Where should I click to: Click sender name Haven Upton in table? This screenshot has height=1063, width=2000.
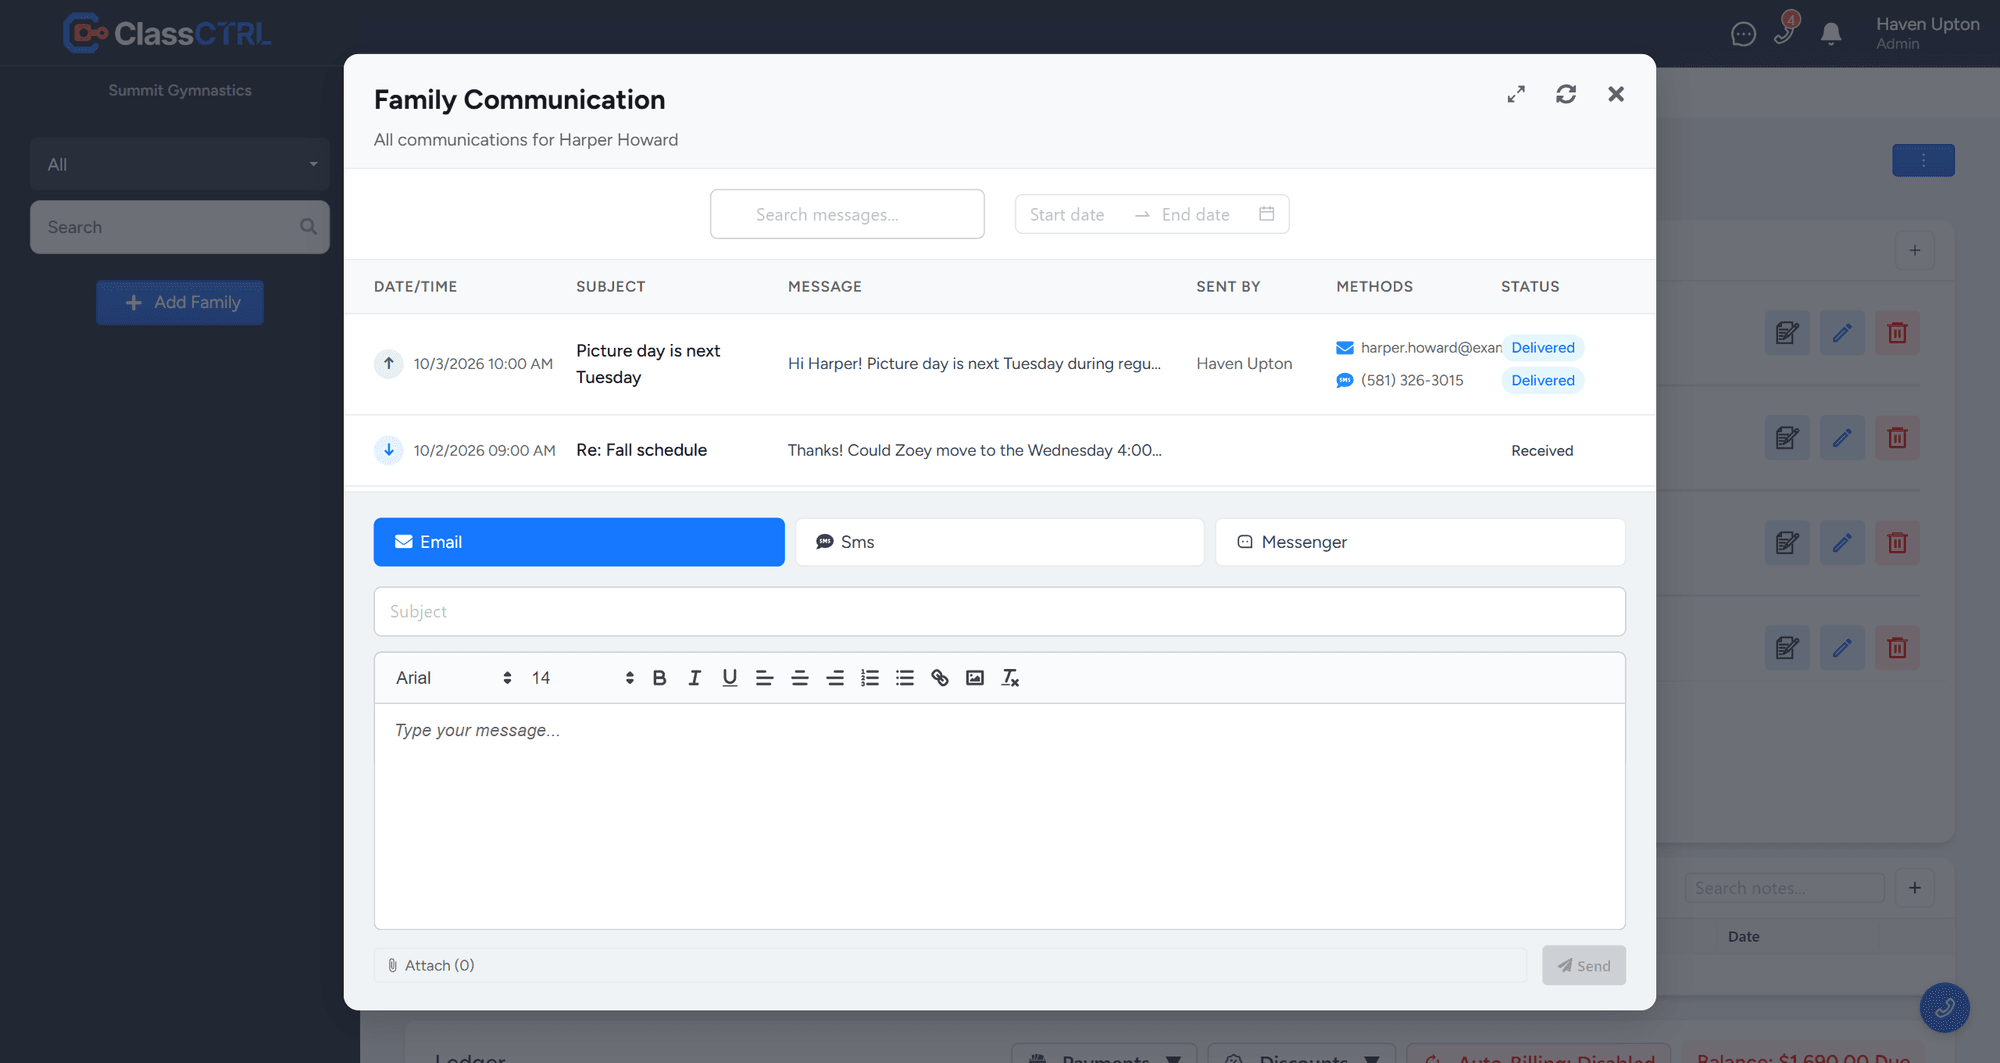click(x=1244, y=364)
